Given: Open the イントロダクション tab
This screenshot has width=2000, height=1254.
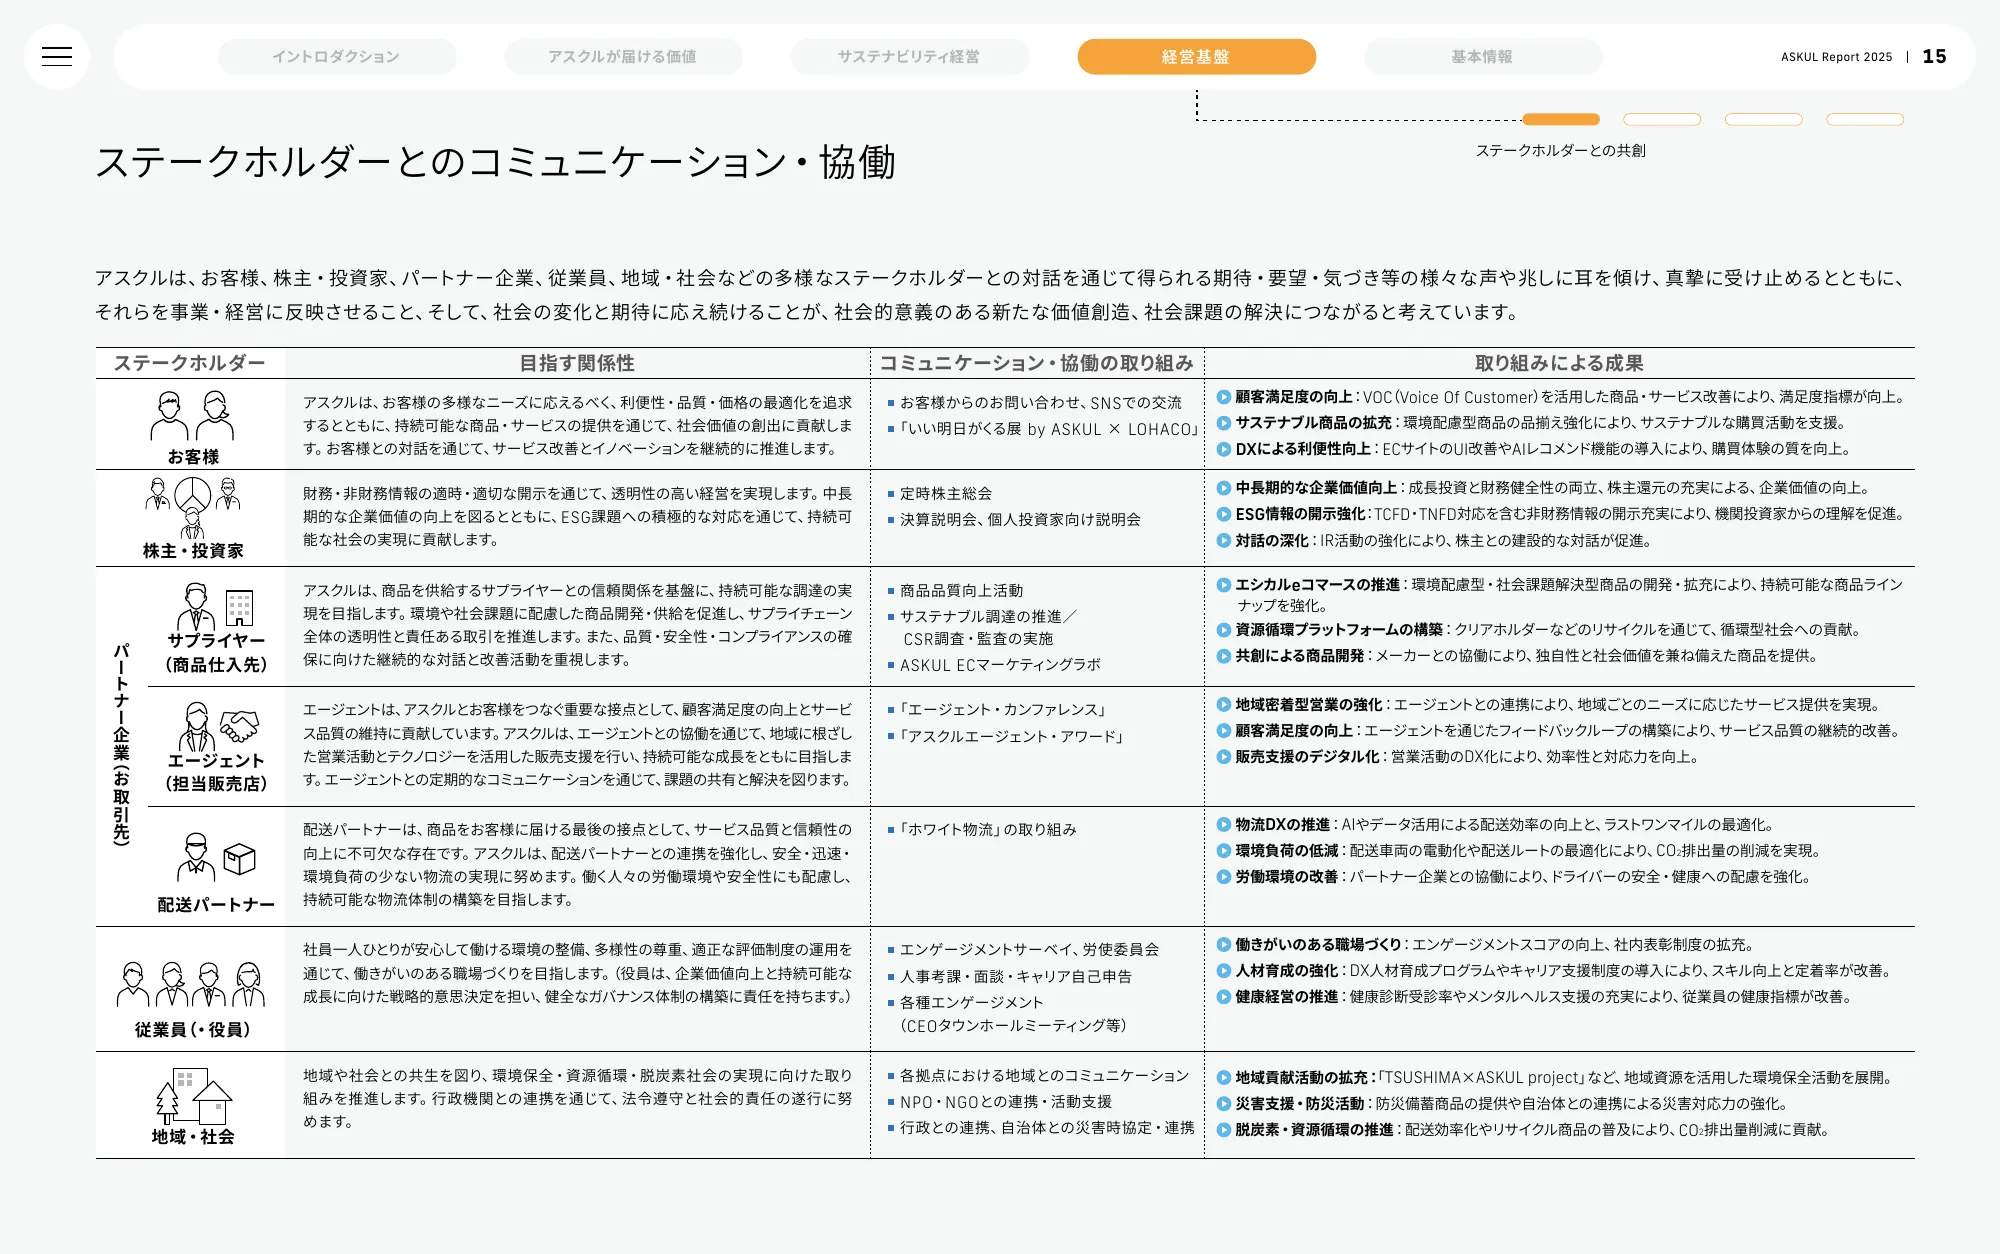Looking at the screenshot, I should coord(336,57).
